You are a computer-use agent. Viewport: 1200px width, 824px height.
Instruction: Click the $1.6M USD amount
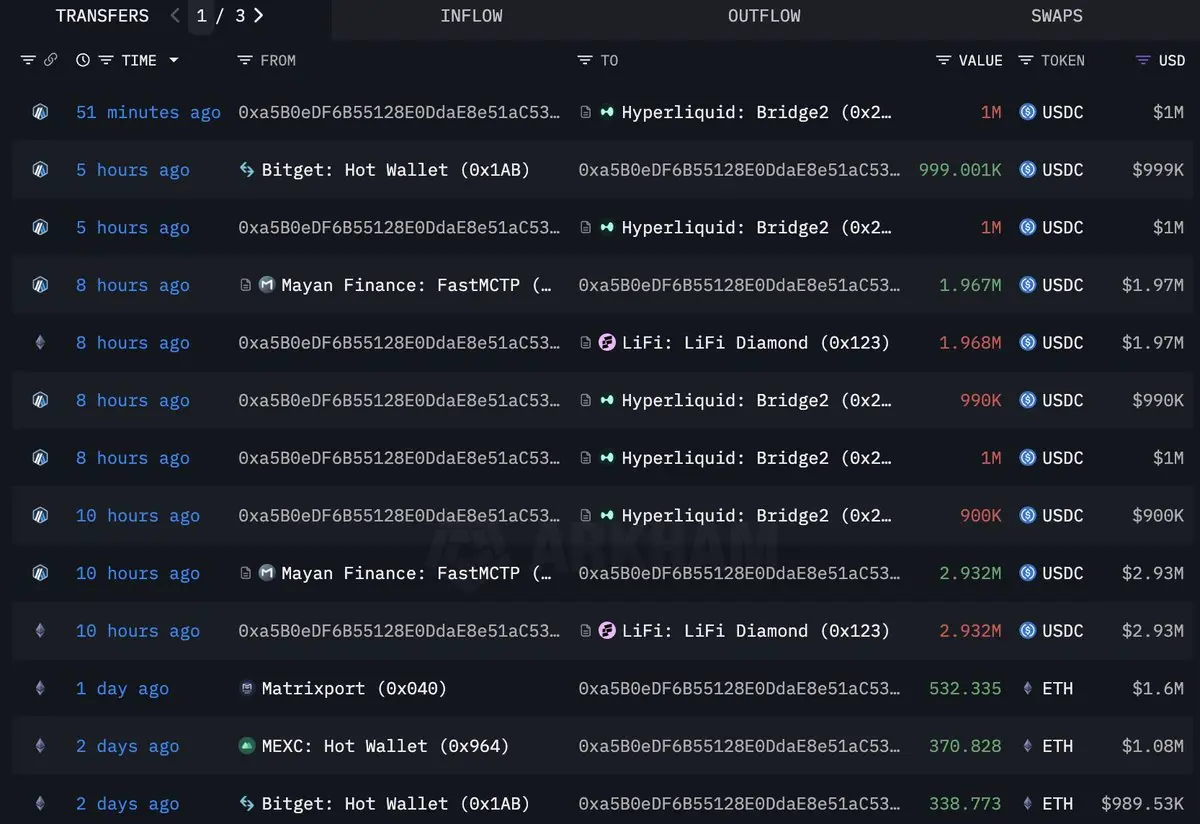click(x=1158, y=689)
